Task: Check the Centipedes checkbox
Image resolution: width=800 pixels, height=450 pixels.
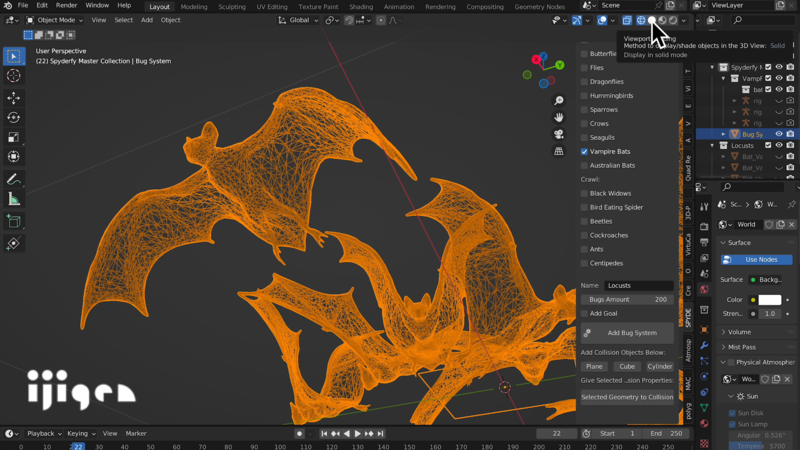Action: pyautogui.click(x=584, y=263)
